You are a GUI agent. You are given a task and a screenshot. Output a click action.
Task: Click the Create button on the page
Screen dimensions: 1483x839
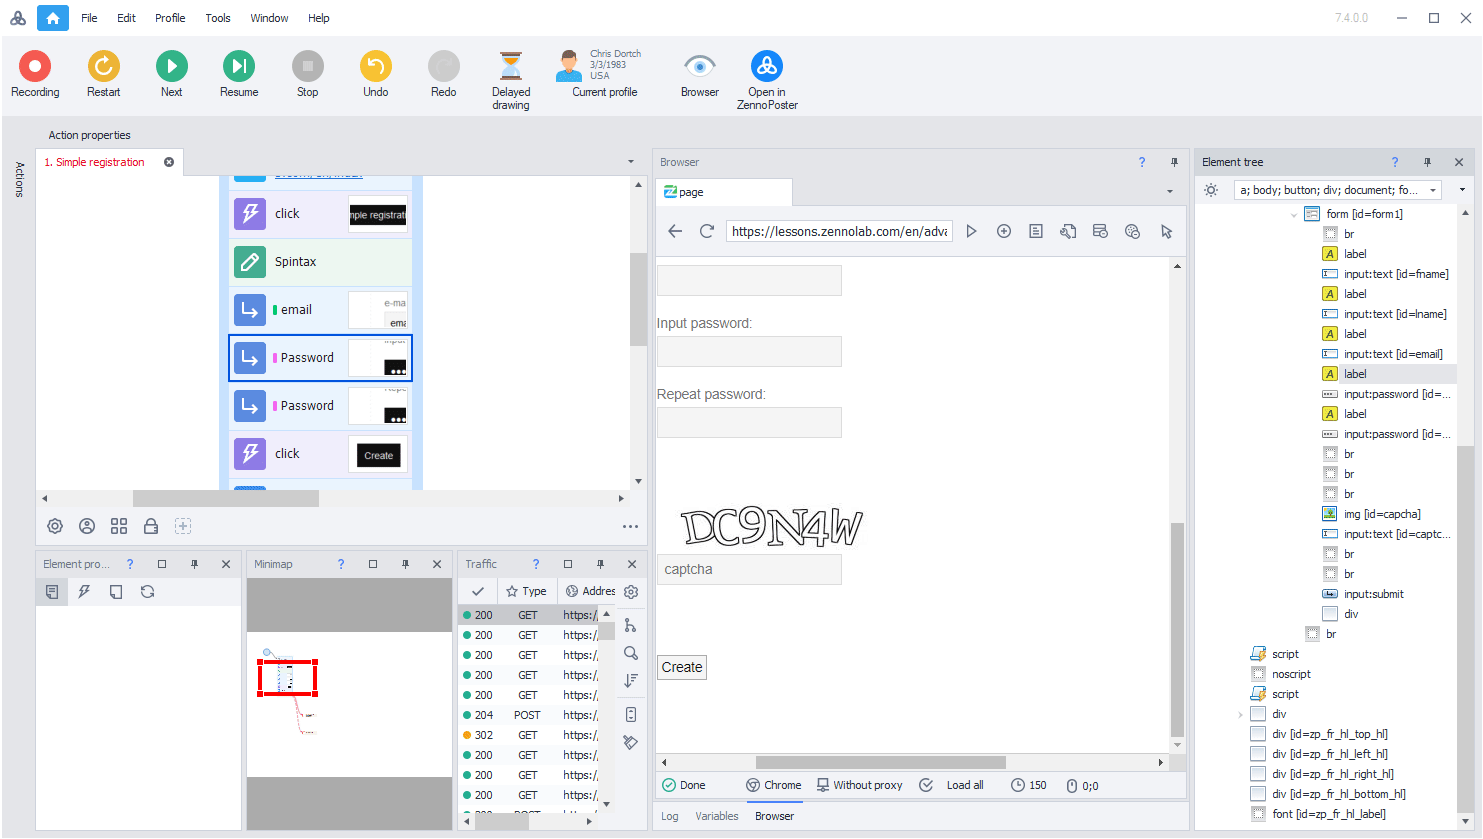pos(682,668)
